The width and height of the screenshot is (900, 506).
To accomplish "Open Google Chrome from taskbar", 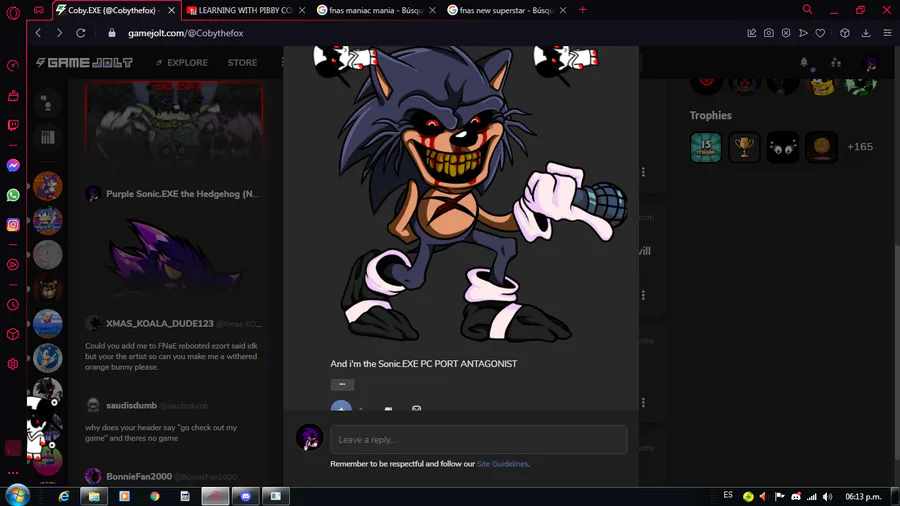I will pos(155,496).
